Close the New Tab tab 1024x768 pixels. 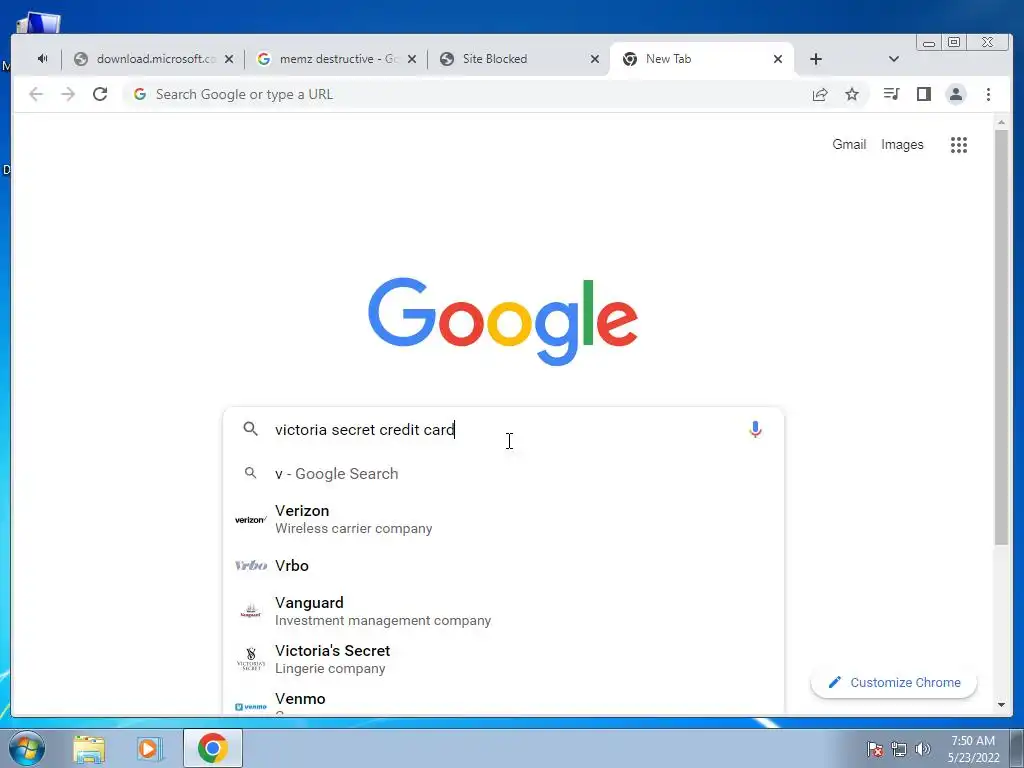point(777,59)
